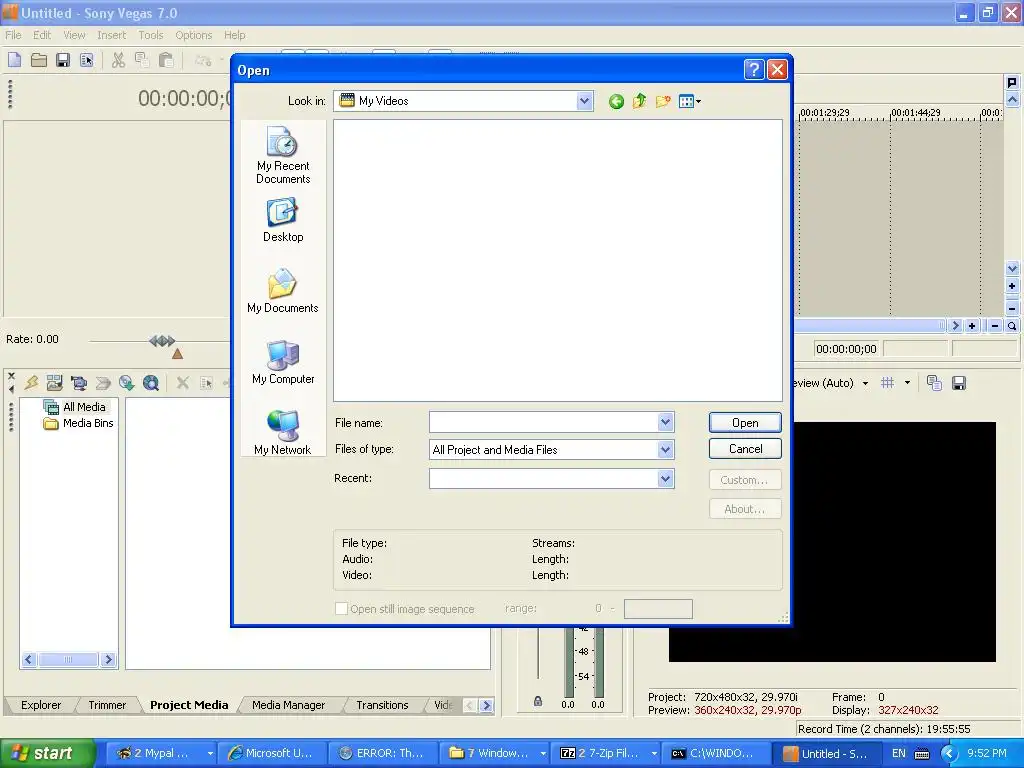Click the overlay grid icon in preview toolbar
The width and height of the screenshot is (1024, 768).
pos(888,383)
